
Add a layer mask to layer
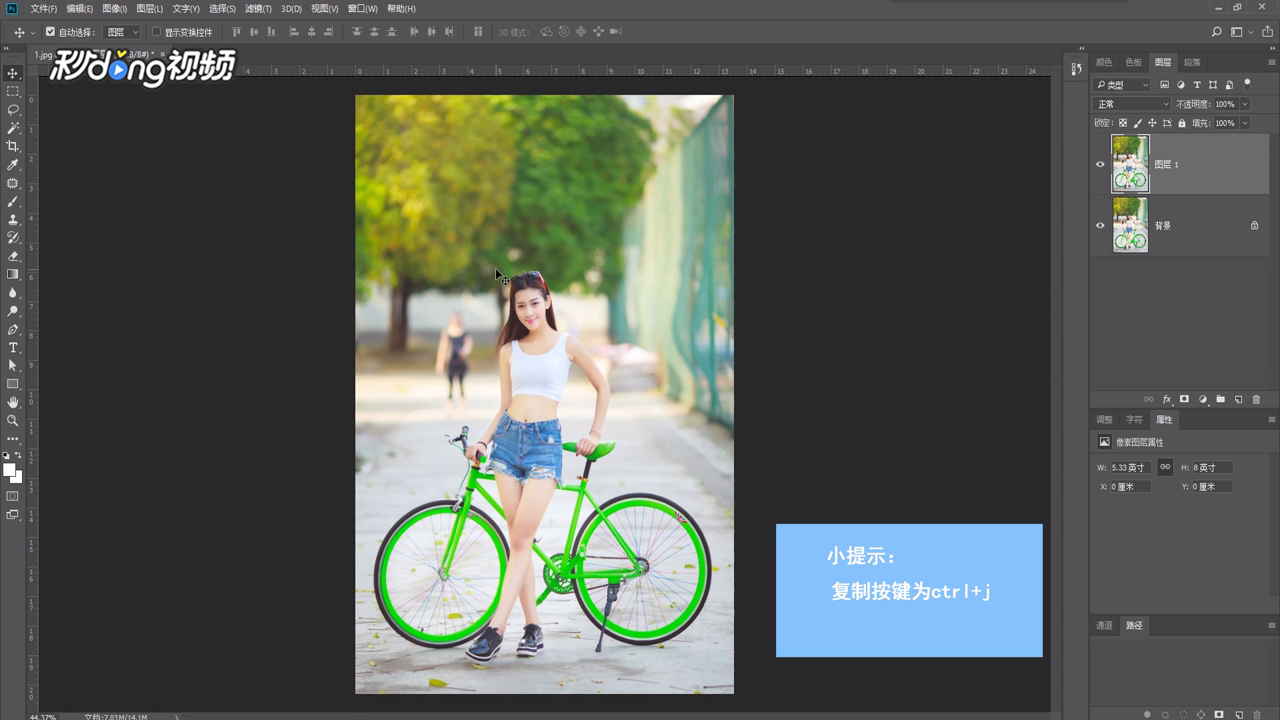(x=1184, y=399)
